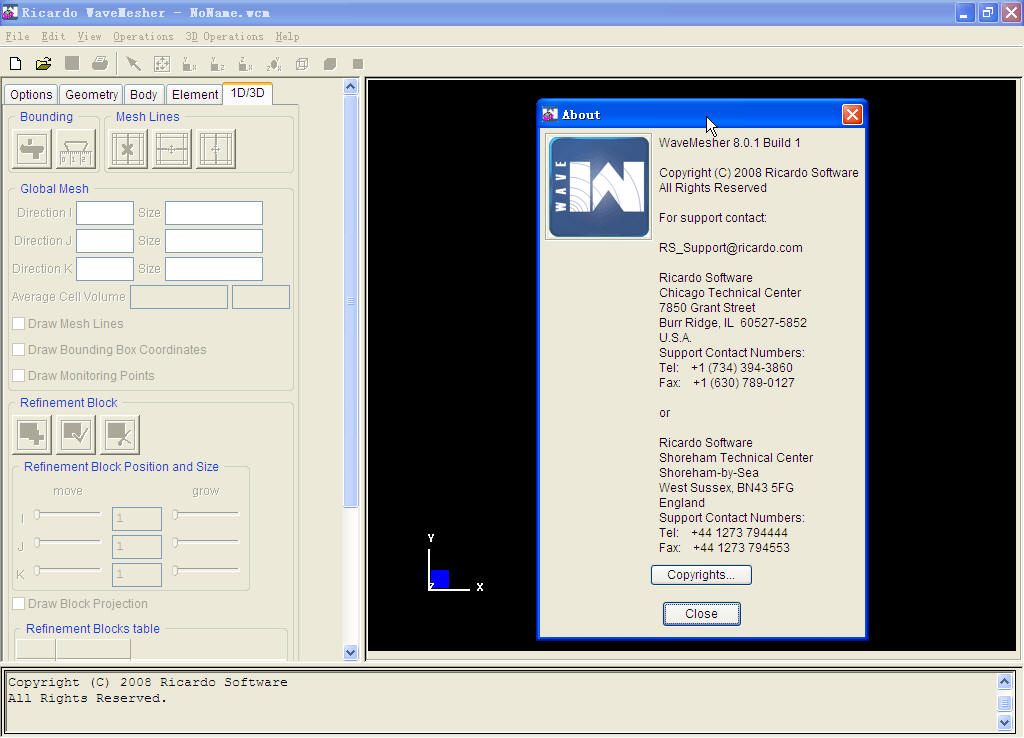Switch to the Geometry tab
The height and width of the screenshot is (738, 1024).
(x=91, y=95)
